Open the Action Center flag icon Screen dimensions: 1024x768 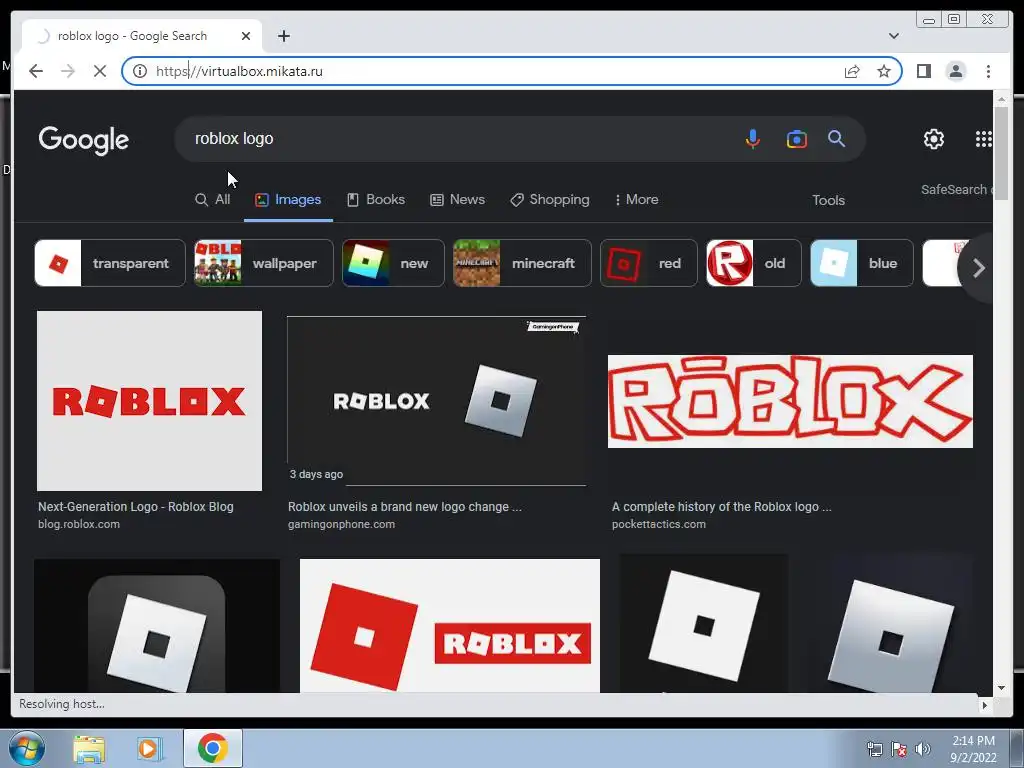[899, 749]
